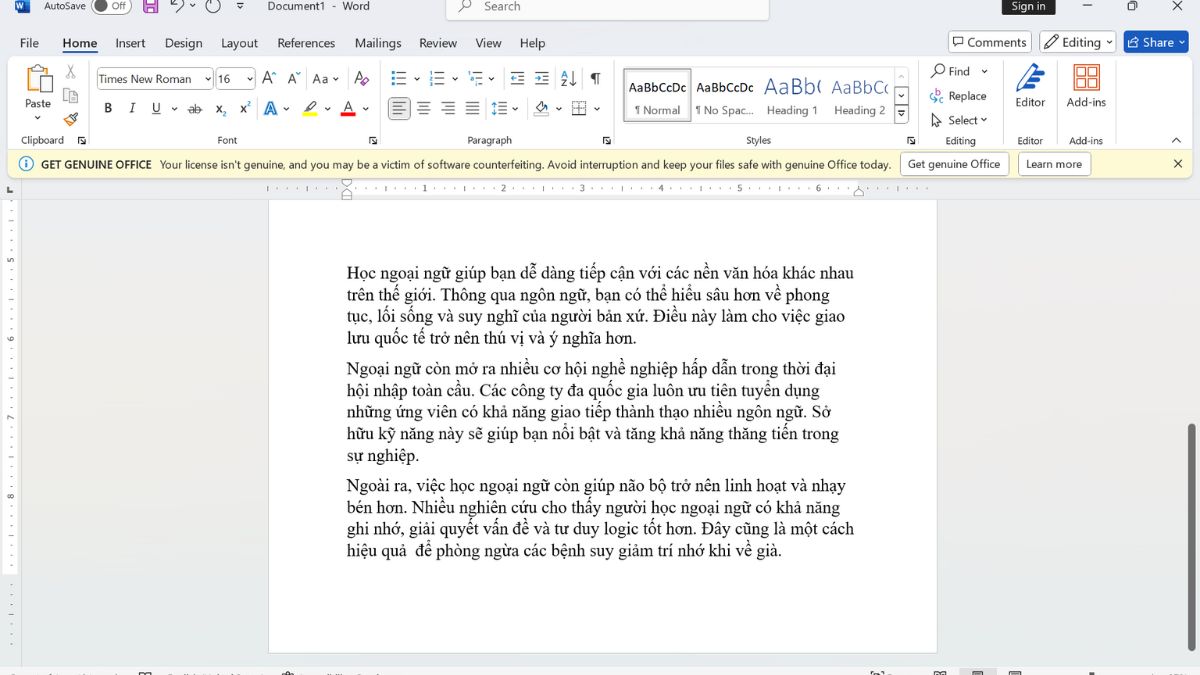The image size is (1200, 675).
Task: Apply subscript formatting
Action: coord(220,108)
